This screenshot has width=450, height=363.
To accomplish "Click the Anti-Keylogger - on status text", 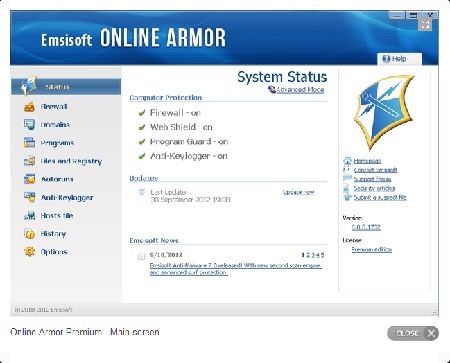I will point(189,156).
